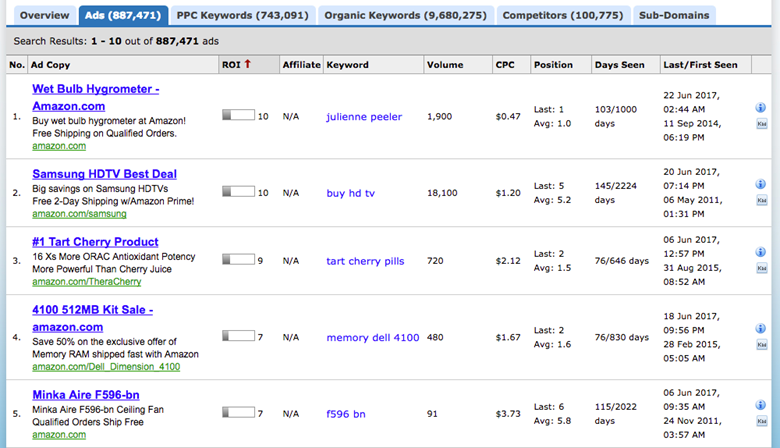The image size is (780, 448).
Task: Select volume value 1,900
Action: pos(439,116)
